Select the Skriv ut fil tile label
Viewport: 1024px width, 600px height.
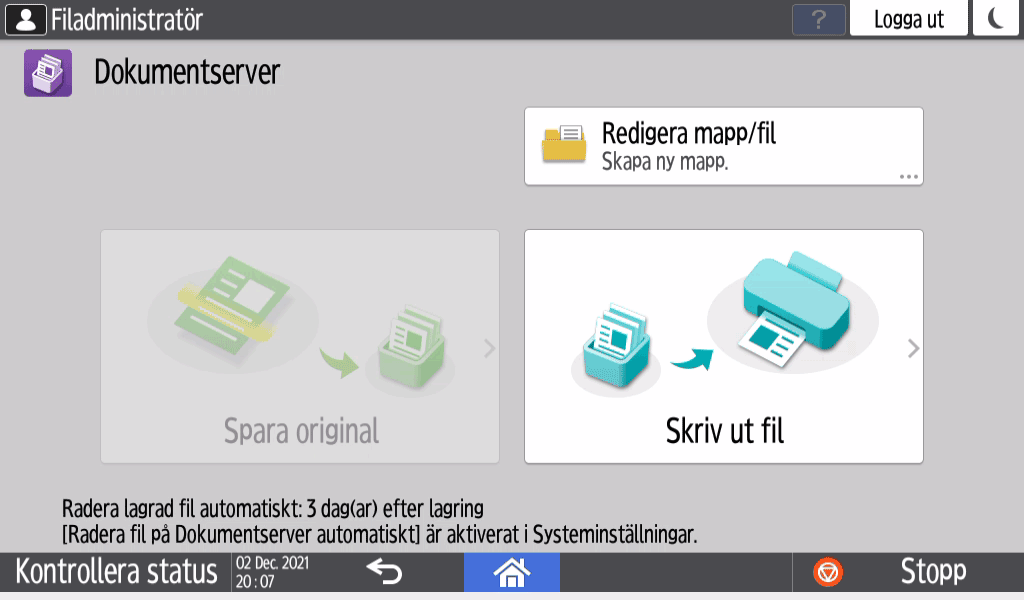[724, 431]
